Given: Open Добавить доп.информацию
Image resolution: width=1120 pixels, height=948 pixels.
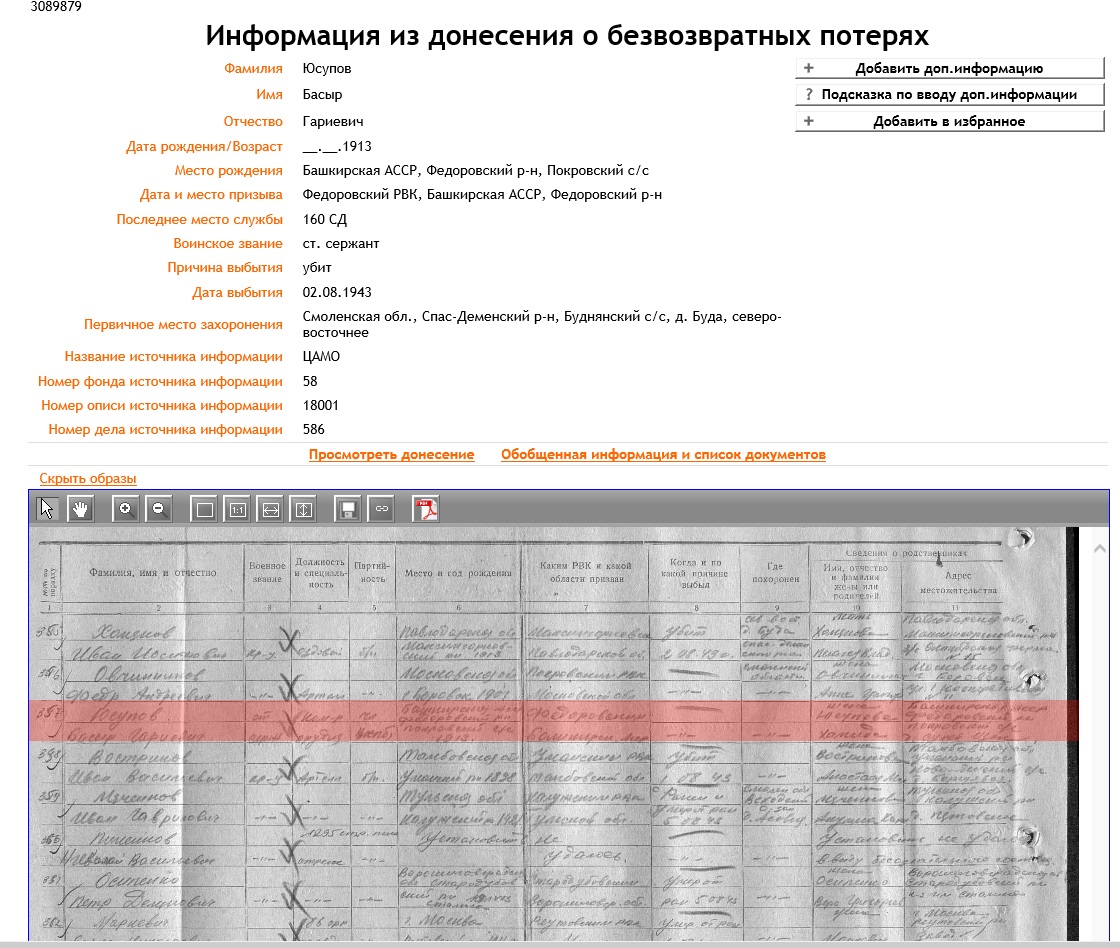Looking at the screenshot, I should pyautogui.click(x=948, y=67).
